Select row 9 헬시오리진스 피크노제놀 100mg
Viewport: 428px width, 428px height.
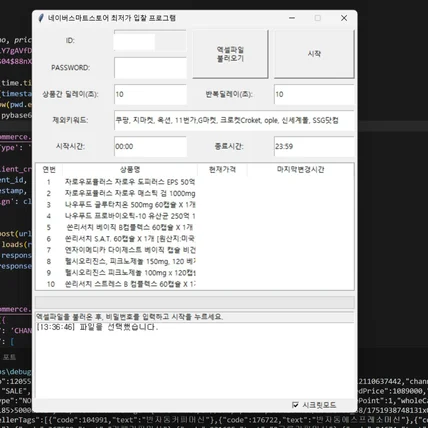coord(195,273)
